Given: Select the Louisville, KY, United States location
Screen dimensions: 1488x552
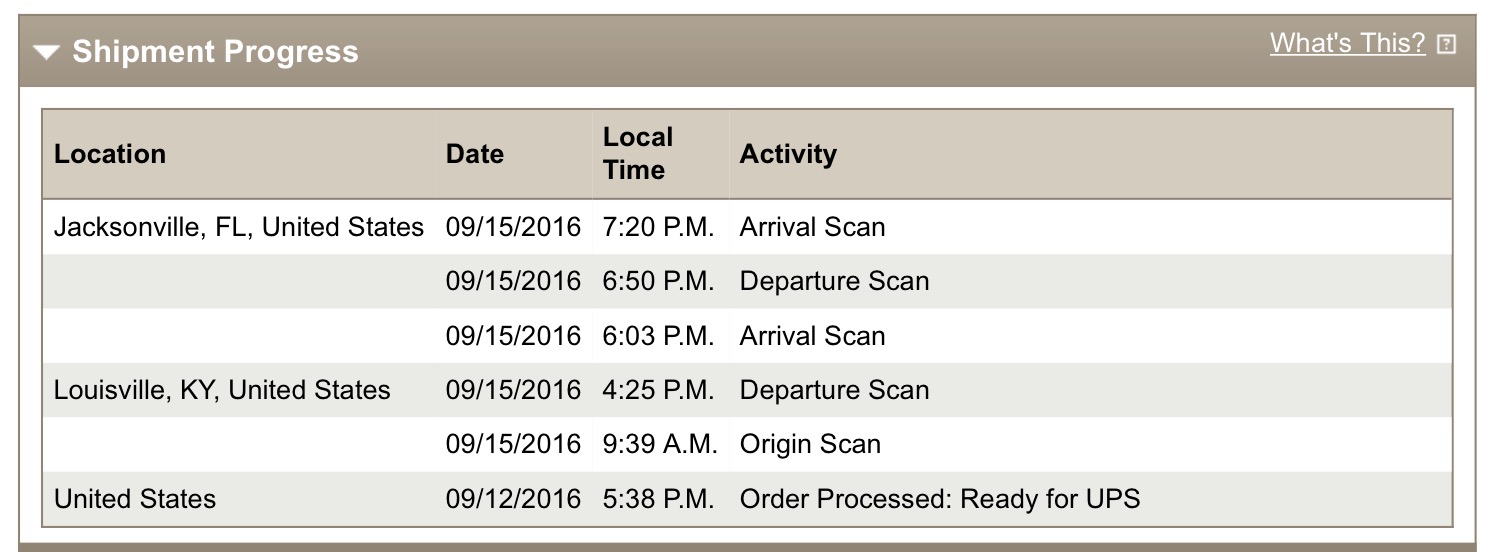Looking at the screenshot, I should [222, 390].
